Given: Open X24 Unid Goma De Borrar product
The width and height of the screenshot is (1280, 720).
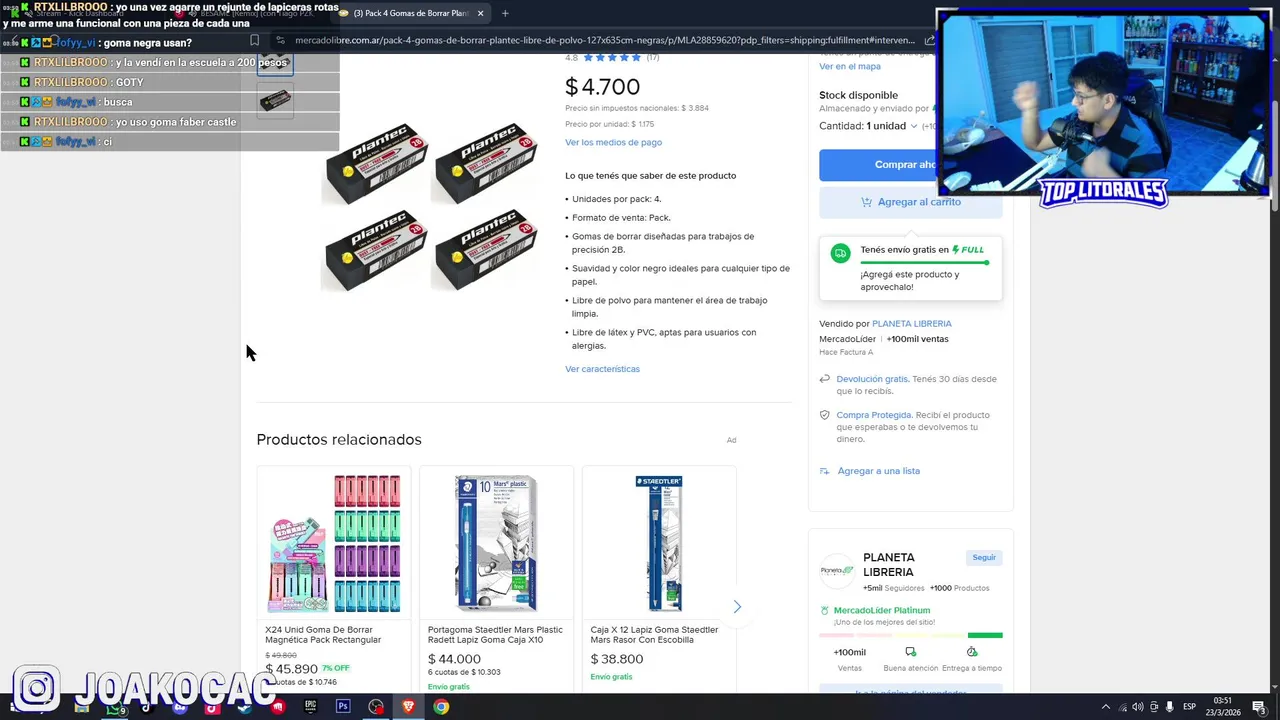Looking at the screenshot, I should tap(323, 635).
